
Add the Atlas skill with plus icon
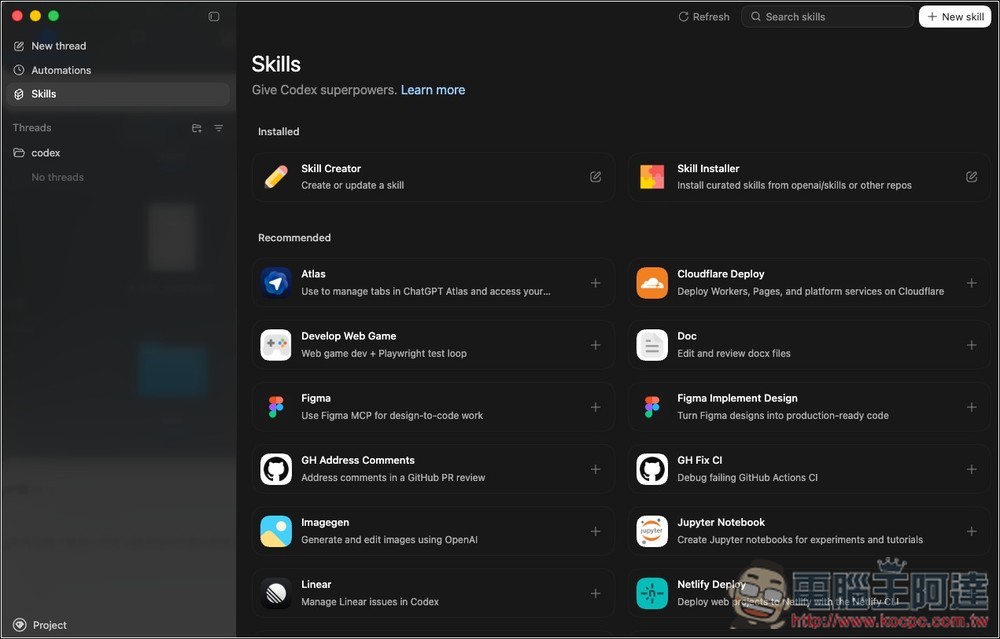(x=595, y=283)
